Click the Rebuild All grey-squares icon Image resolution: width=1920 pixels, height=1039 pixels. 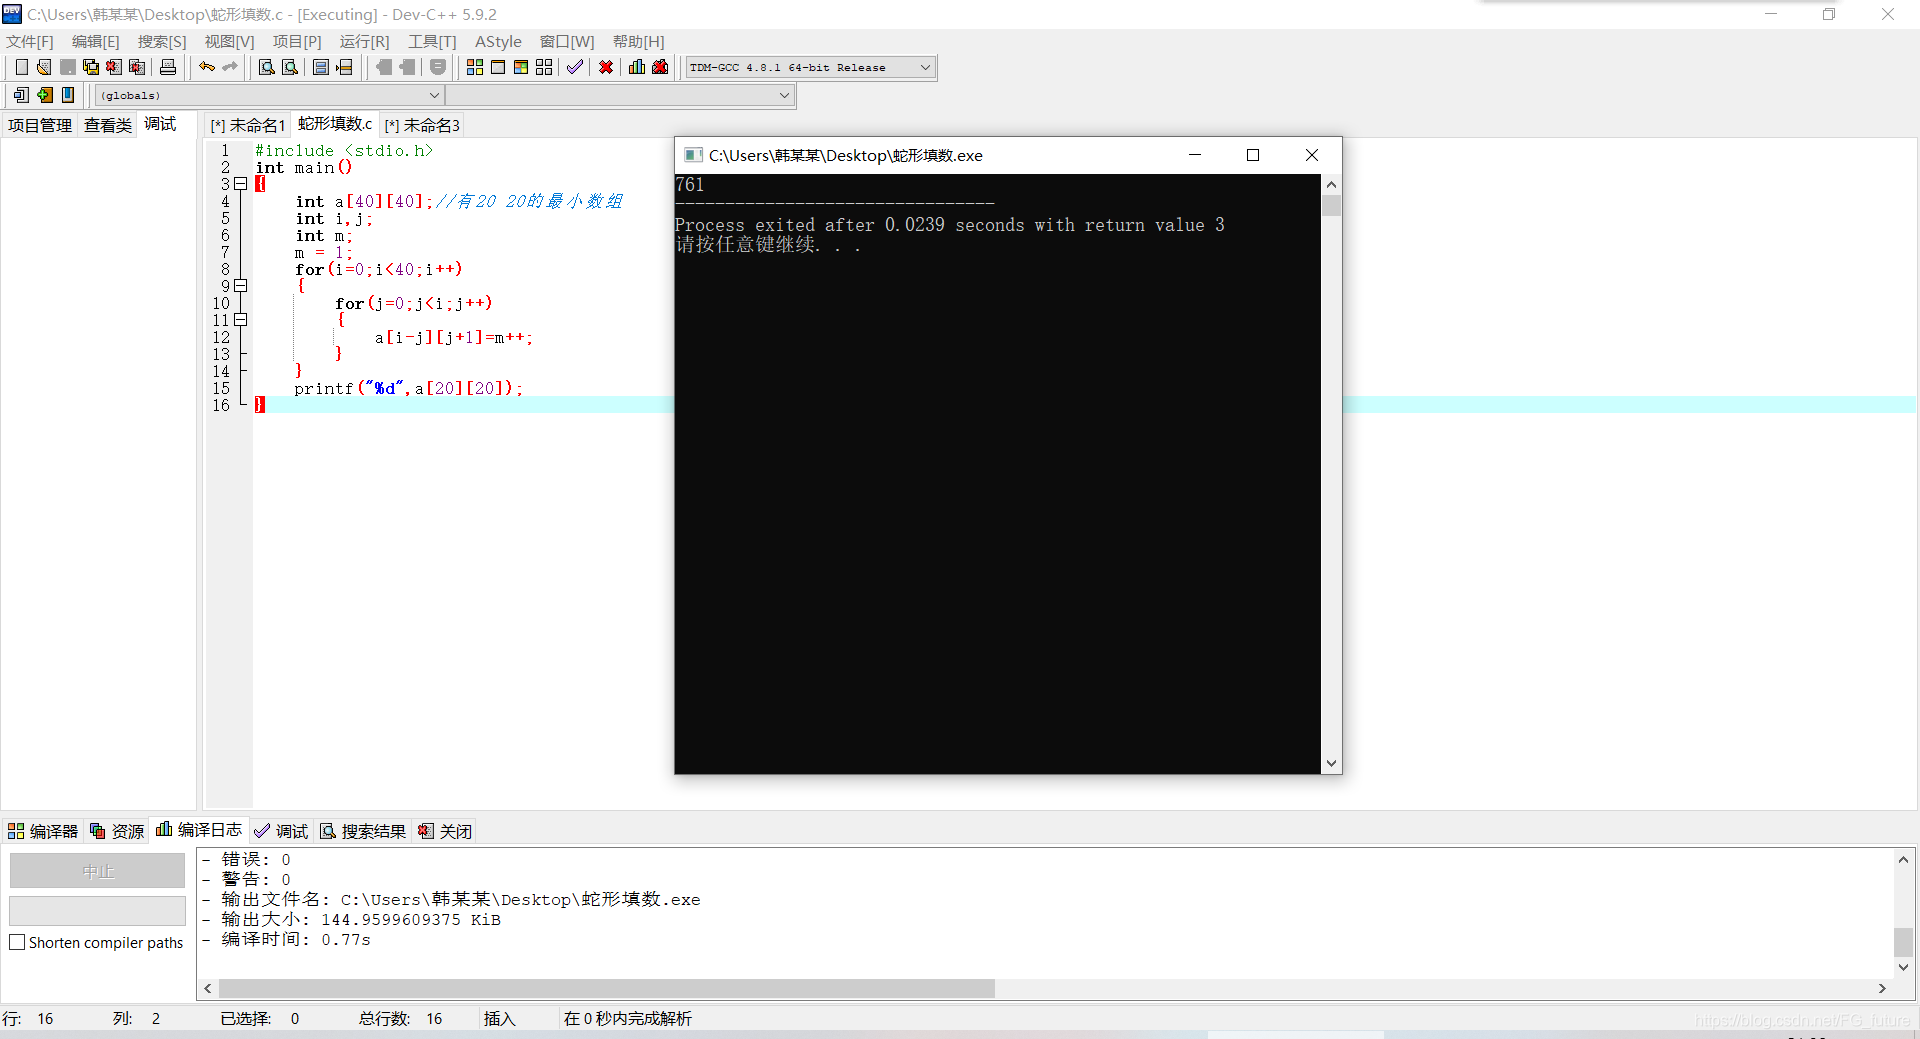(x=544, y=67)
